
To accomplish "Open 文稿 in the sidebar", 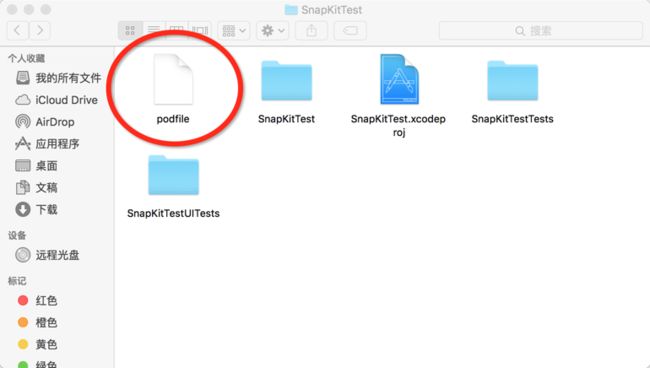I will 36,188.
